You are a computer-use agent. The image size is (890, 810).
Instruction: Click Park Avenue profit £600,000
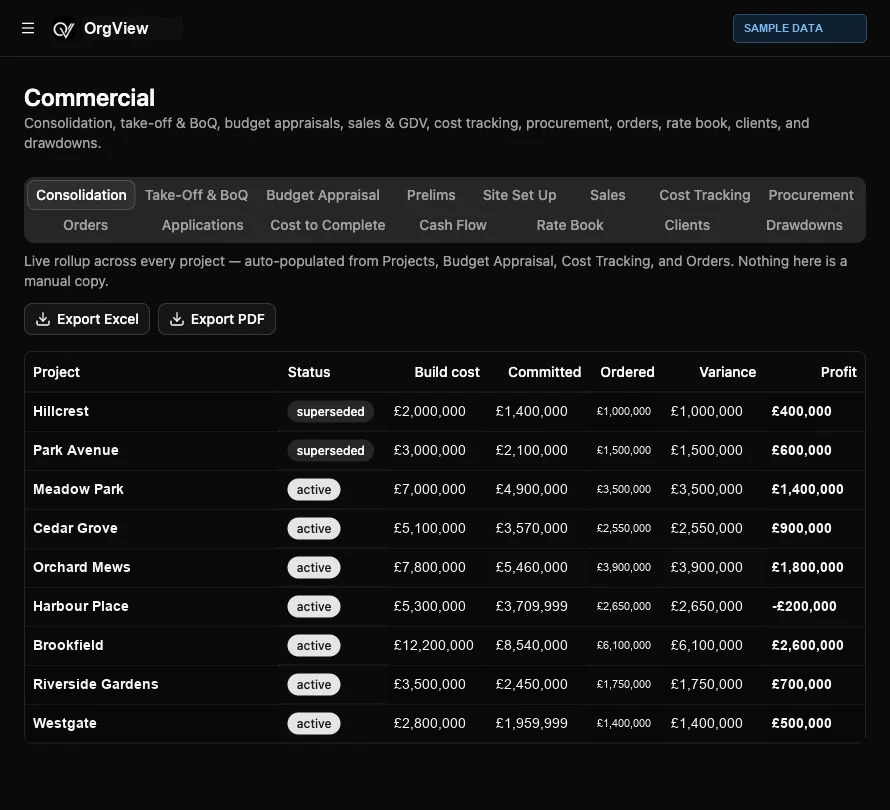801,451
